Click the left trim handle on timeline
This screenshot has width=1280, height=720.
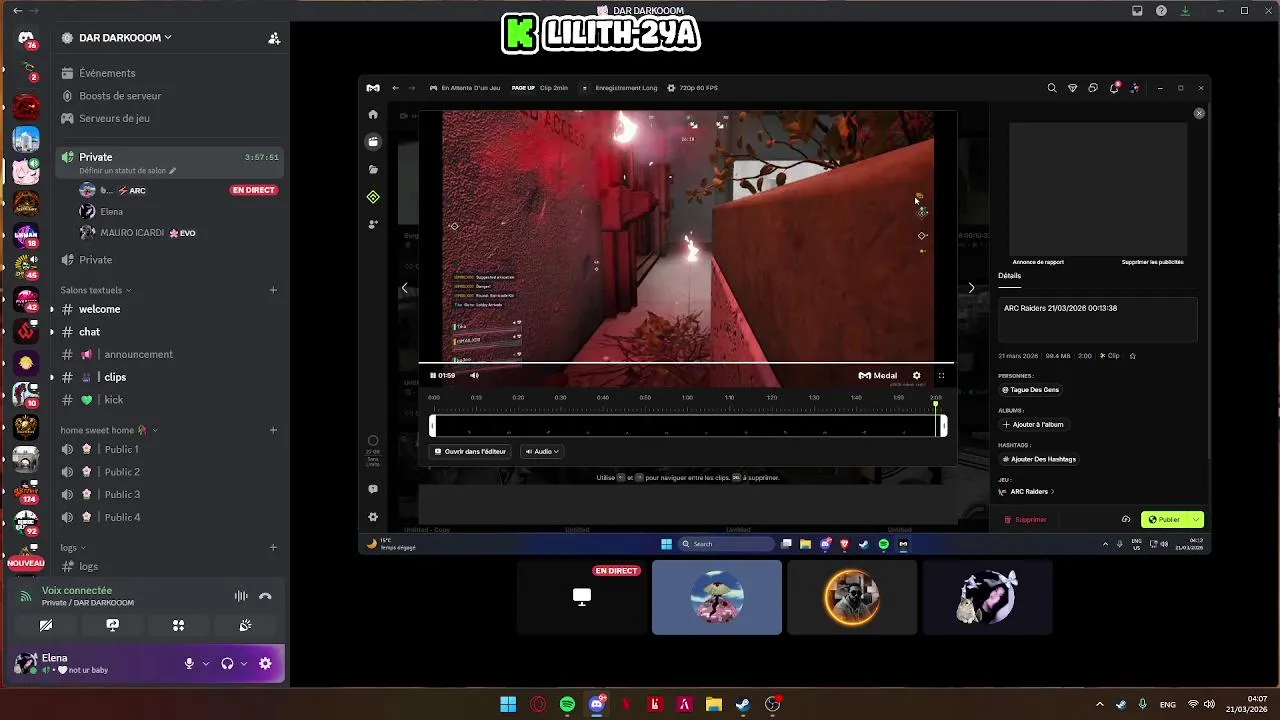433,426
